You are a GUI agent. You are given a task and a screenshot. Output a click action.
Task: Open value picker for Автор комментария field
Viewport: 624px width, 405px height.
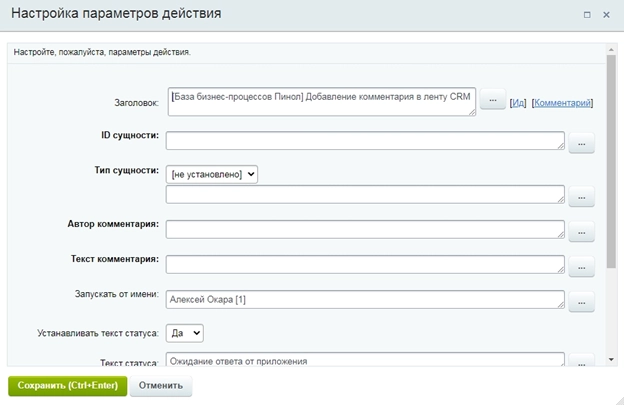[x=581, y=232]
